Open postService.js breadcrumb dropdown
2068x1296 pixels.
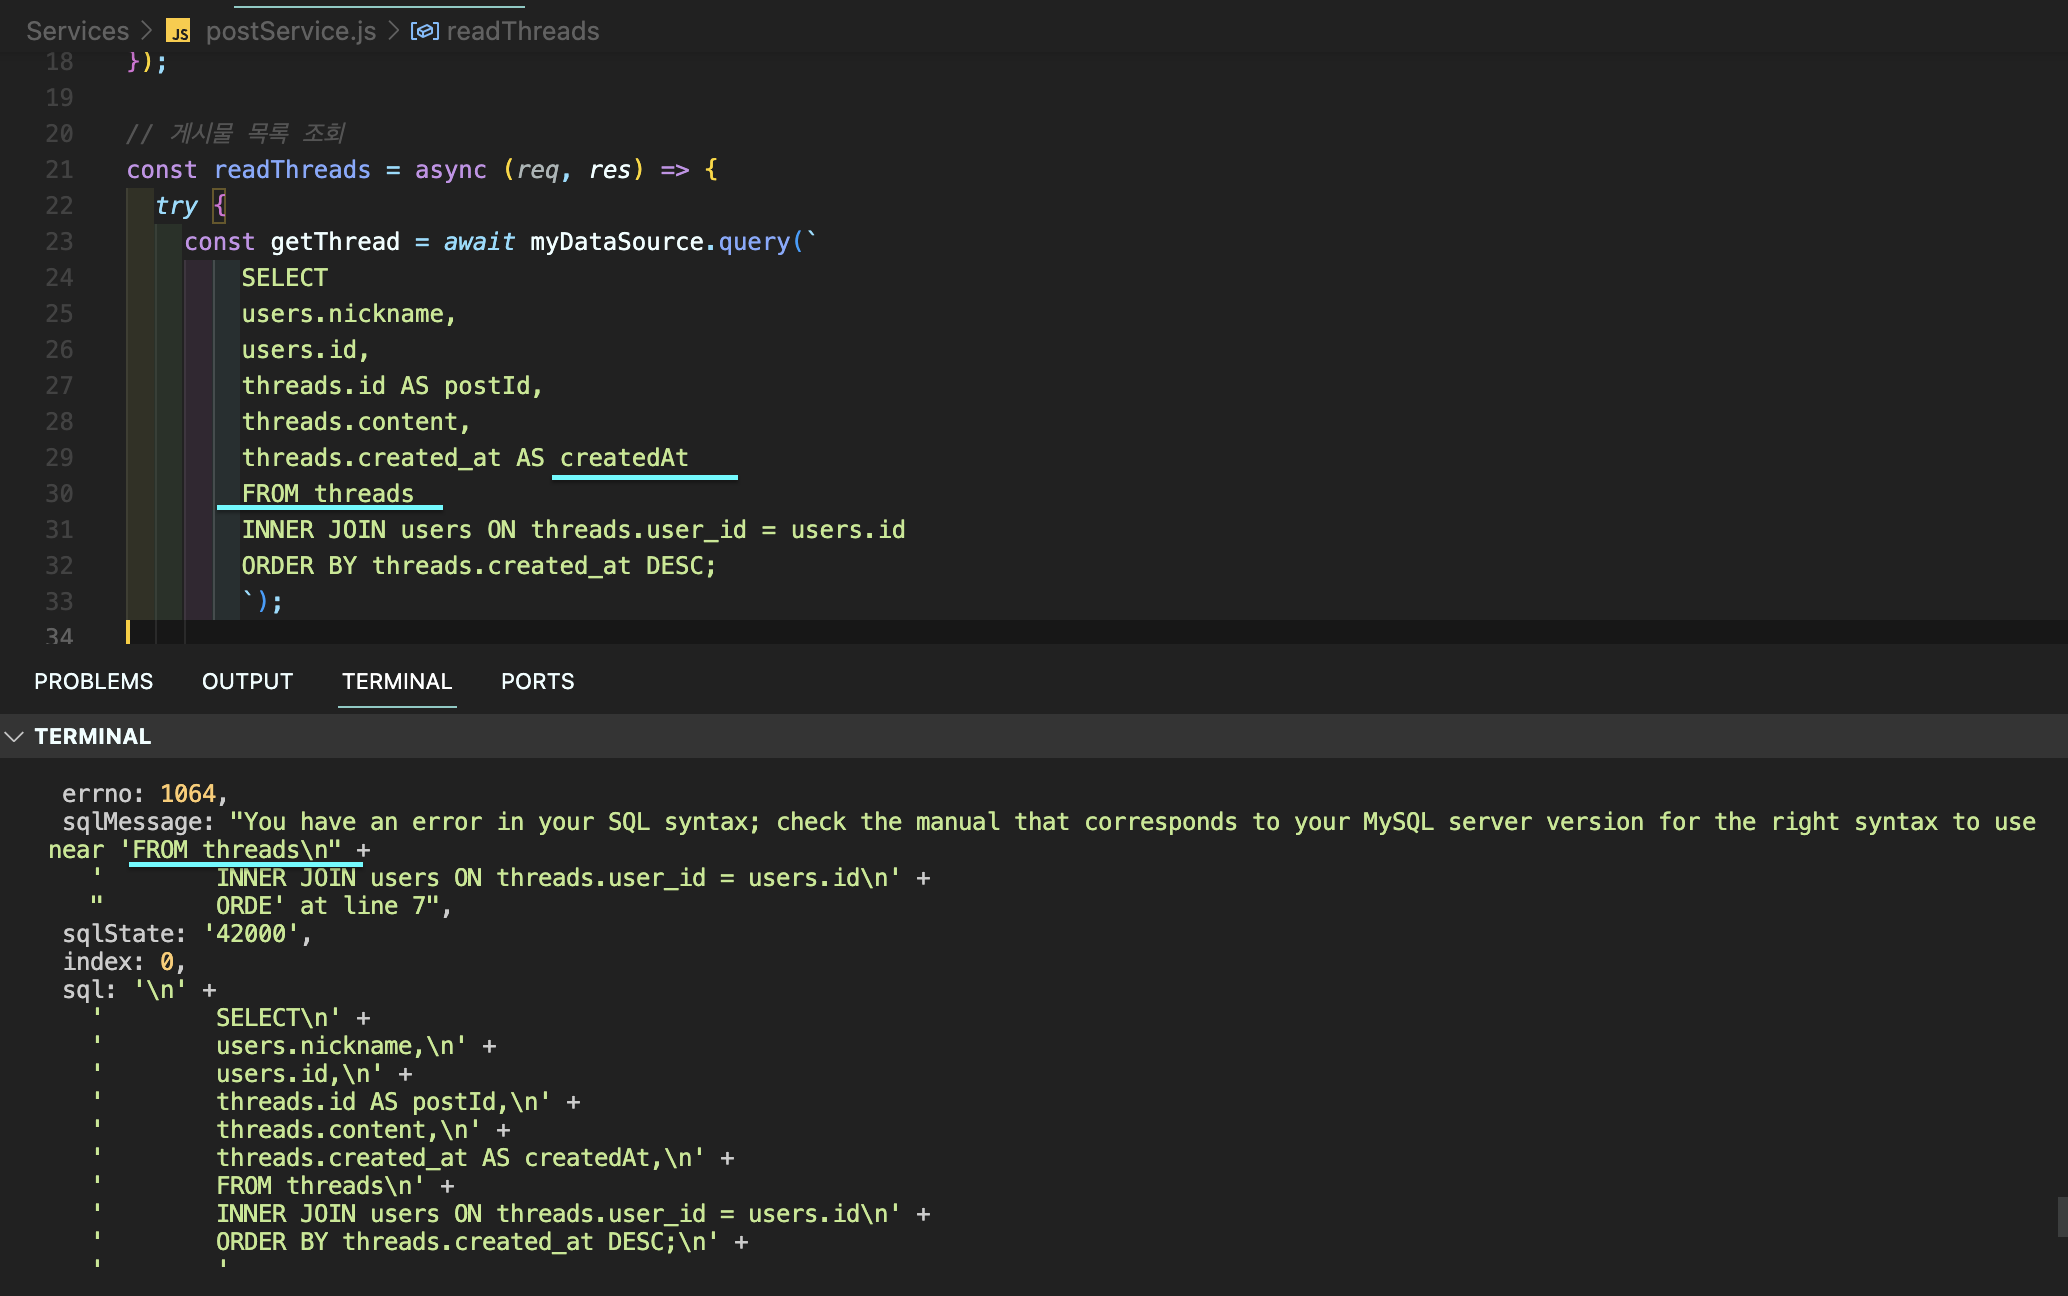click(x=290, y=32)
